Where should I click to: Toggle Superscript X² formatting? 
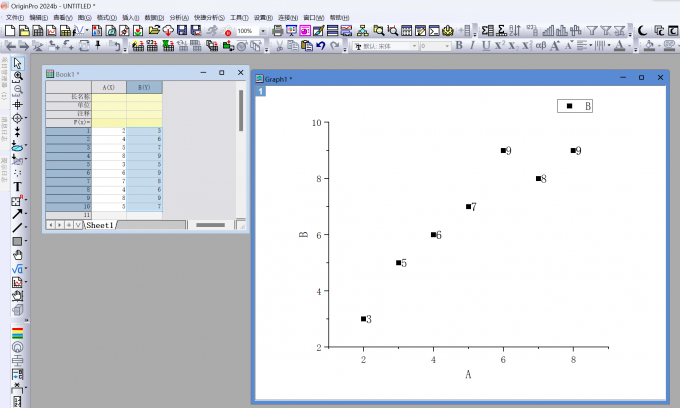(500, 46)
